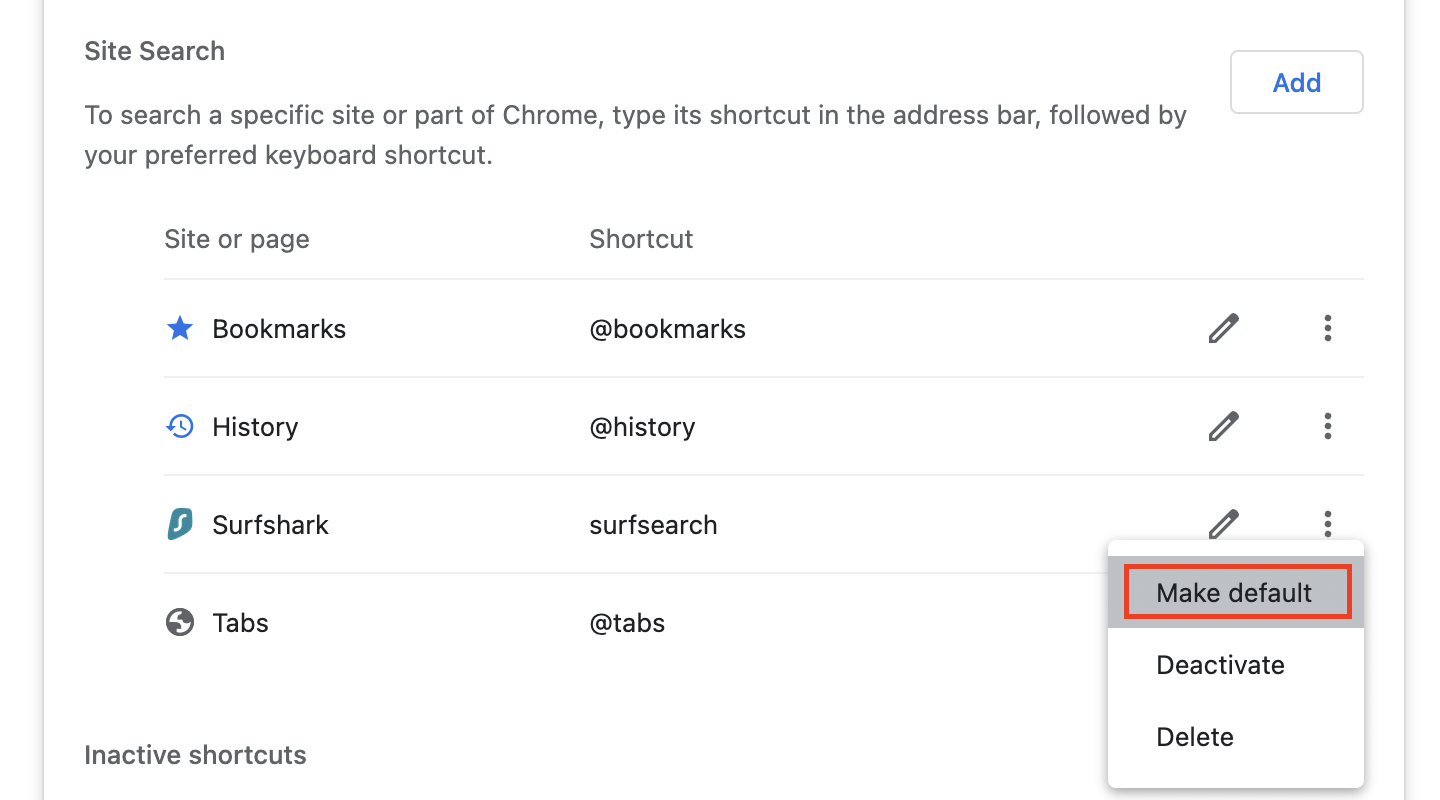1440x800 pixels.
Task: Click the Surfshark site name
Action: click(x=270, y=525)
